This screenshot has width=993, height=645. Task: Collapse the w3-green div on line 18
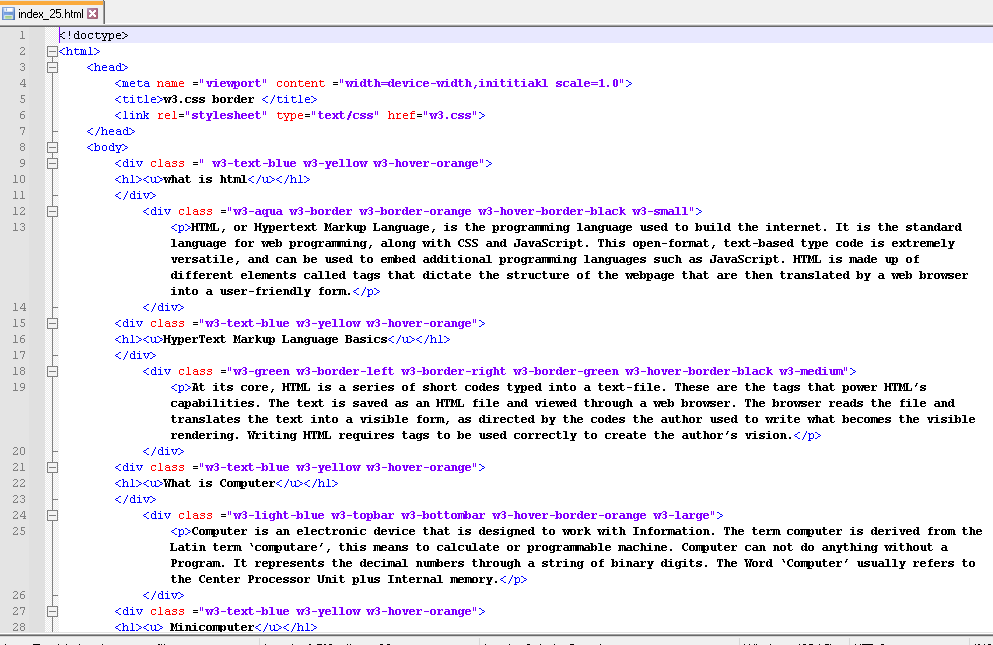(x=51, y=371)
